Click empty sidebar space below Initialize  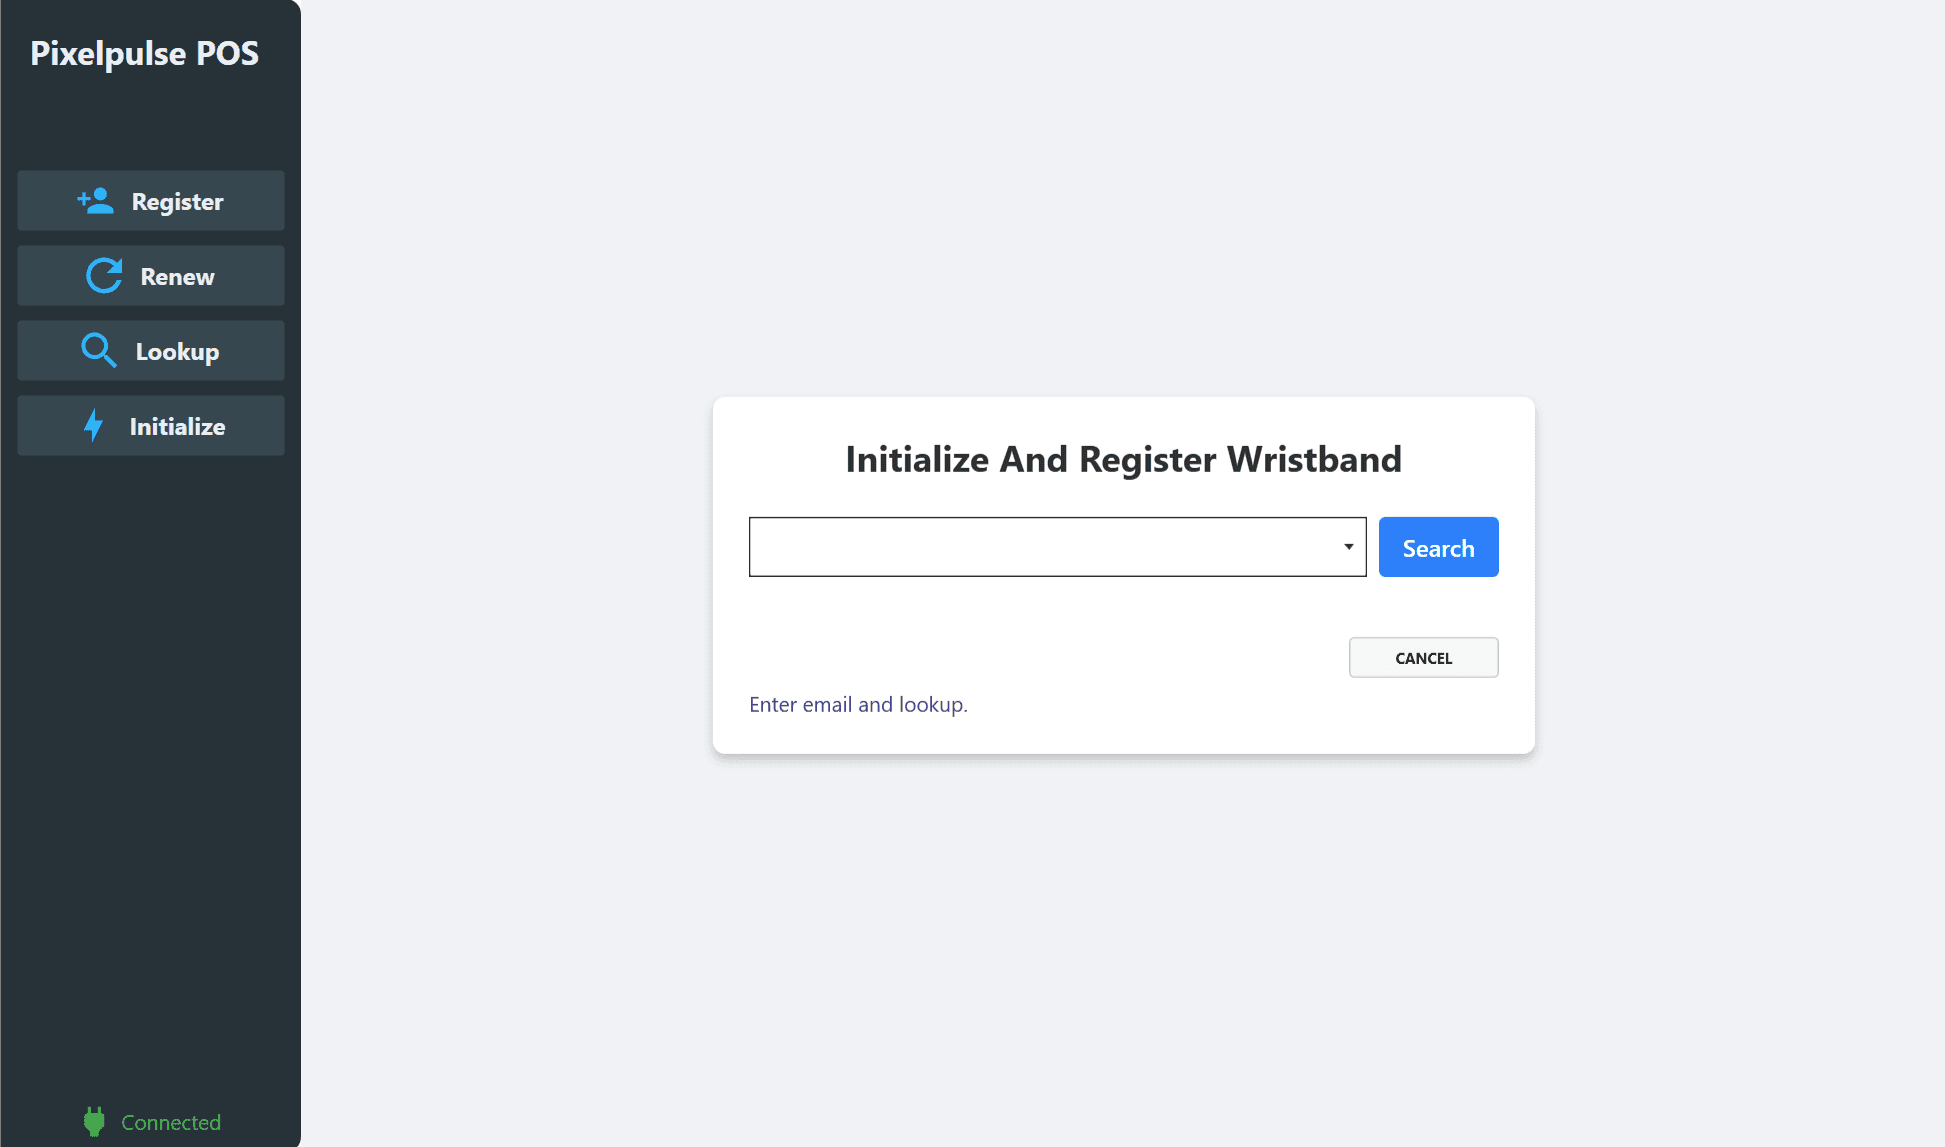click(x=150, y=750)
